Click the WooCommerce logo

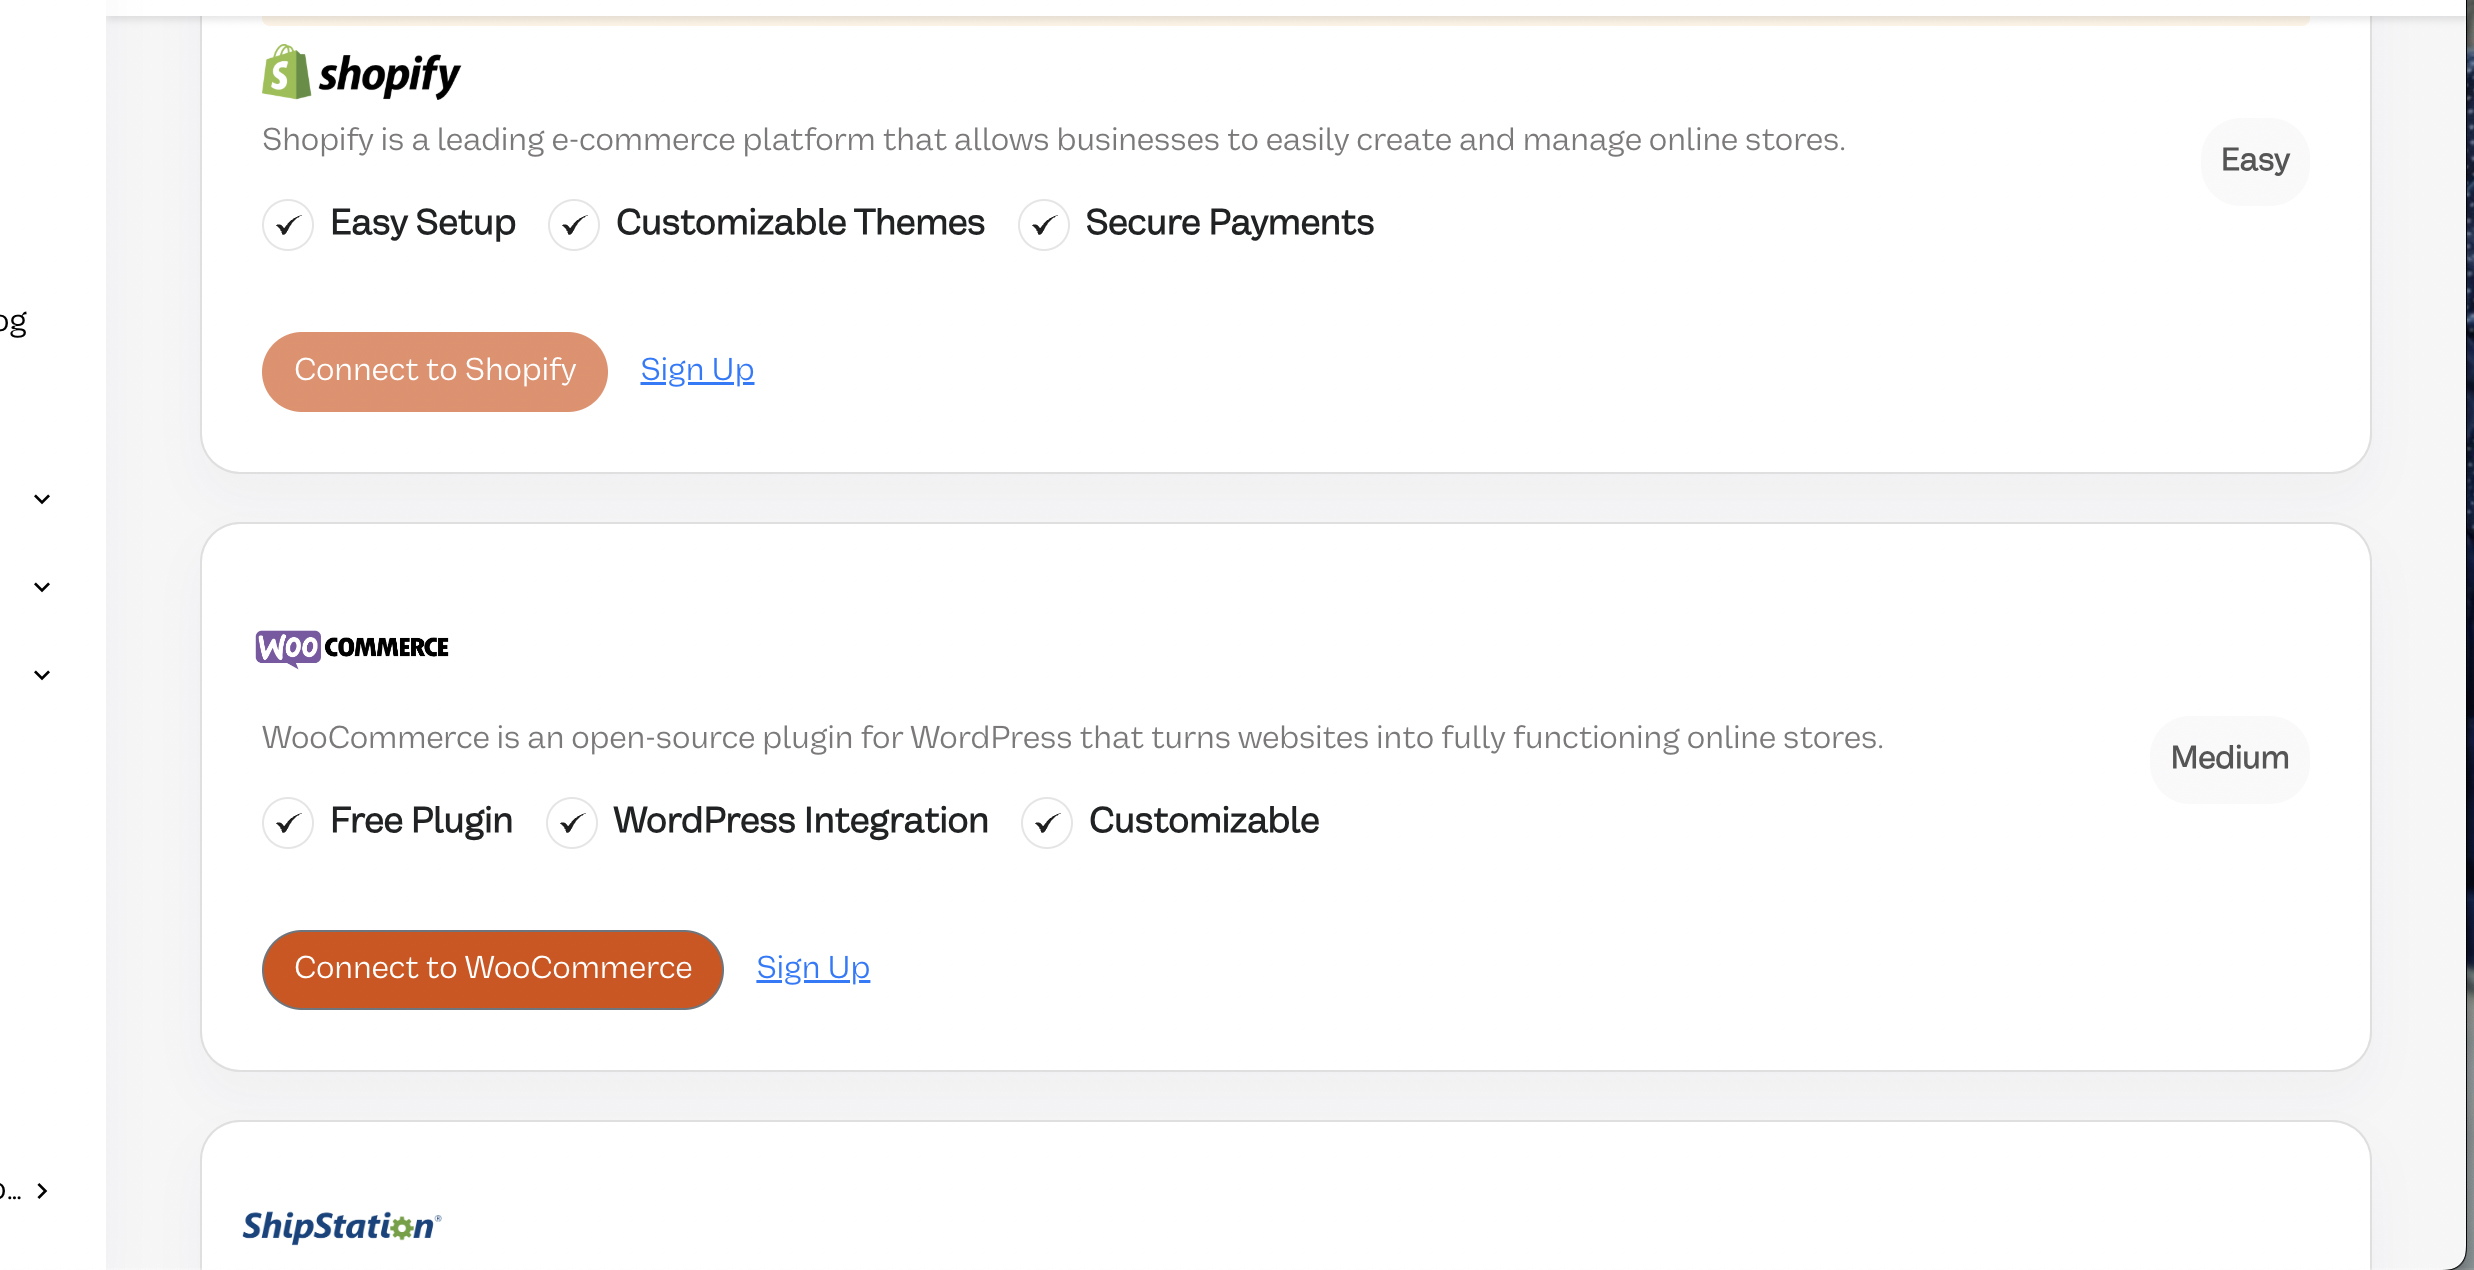pyautogui.click(x=352, y=647)
